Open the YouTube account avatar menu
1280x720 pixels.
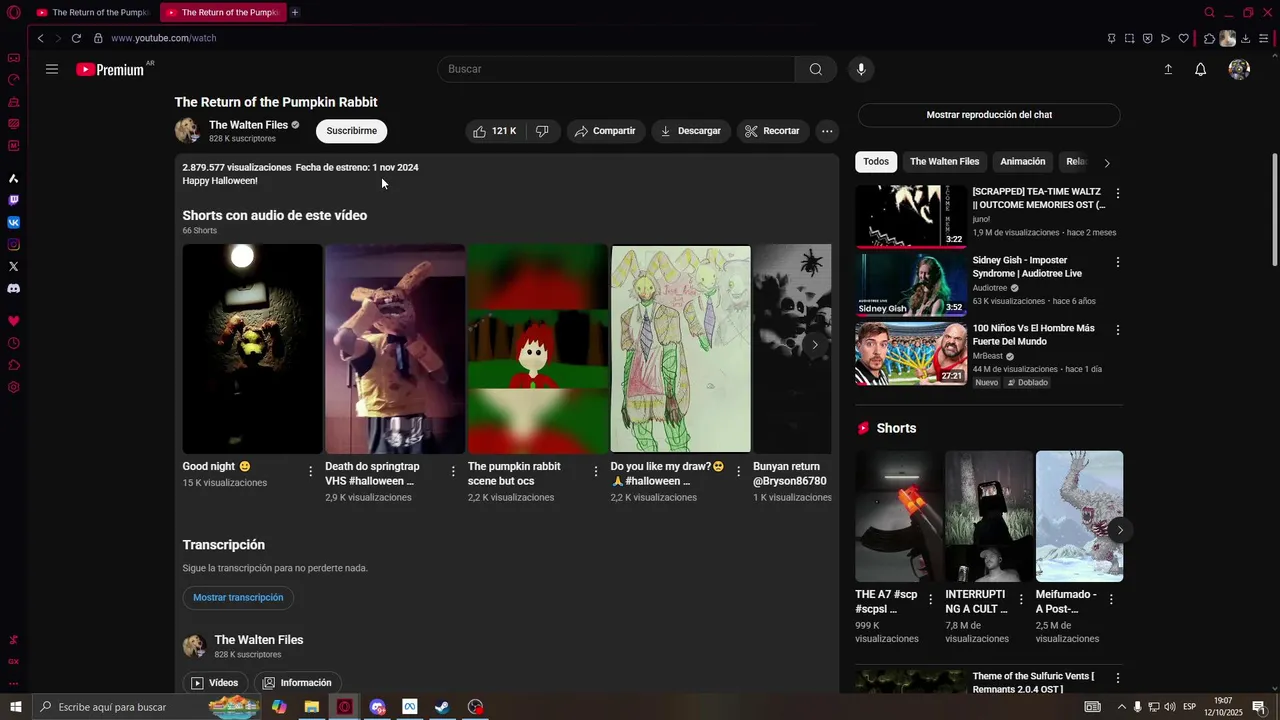click(1239, 69)
